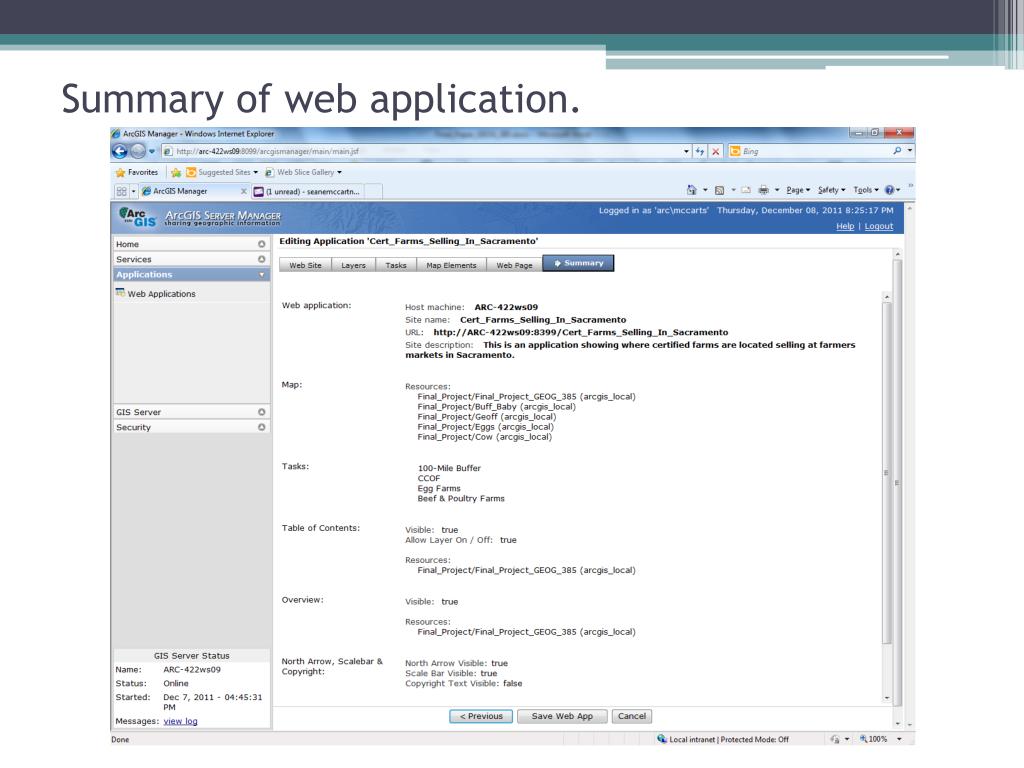The width and height of the screenshot is (1024, 768).
Task: Switch to the '(1 unread) - seanemccartn...' browser tab
Action: click(x=308, y=191)
